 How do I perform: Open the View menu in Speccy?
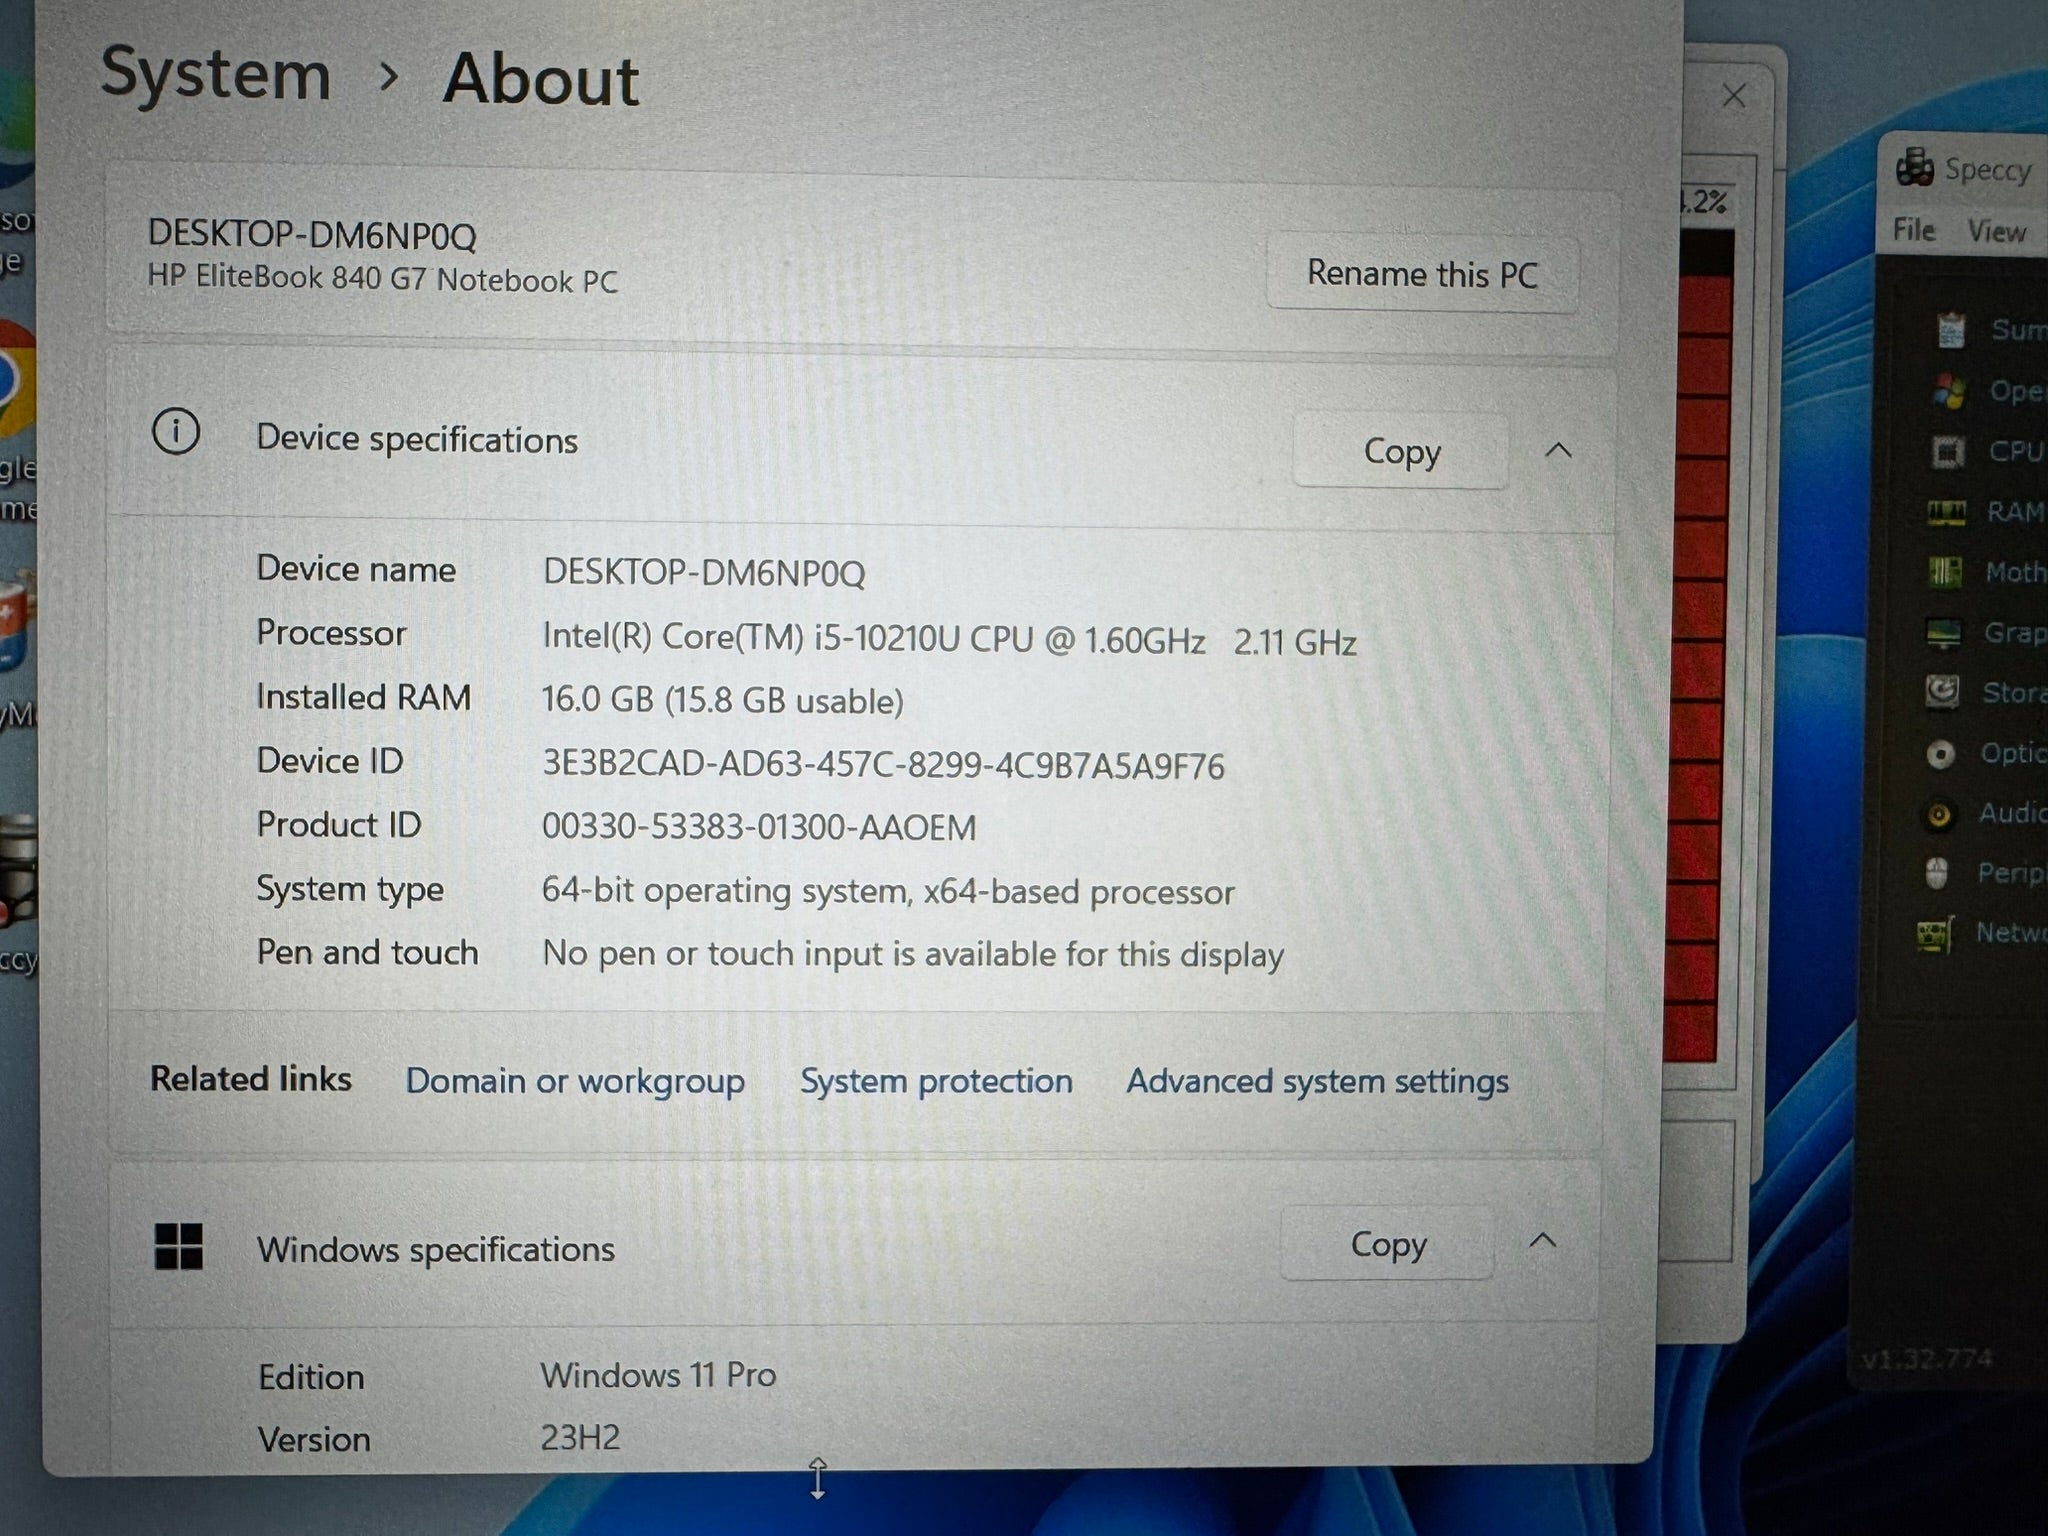coord(1996,231)
